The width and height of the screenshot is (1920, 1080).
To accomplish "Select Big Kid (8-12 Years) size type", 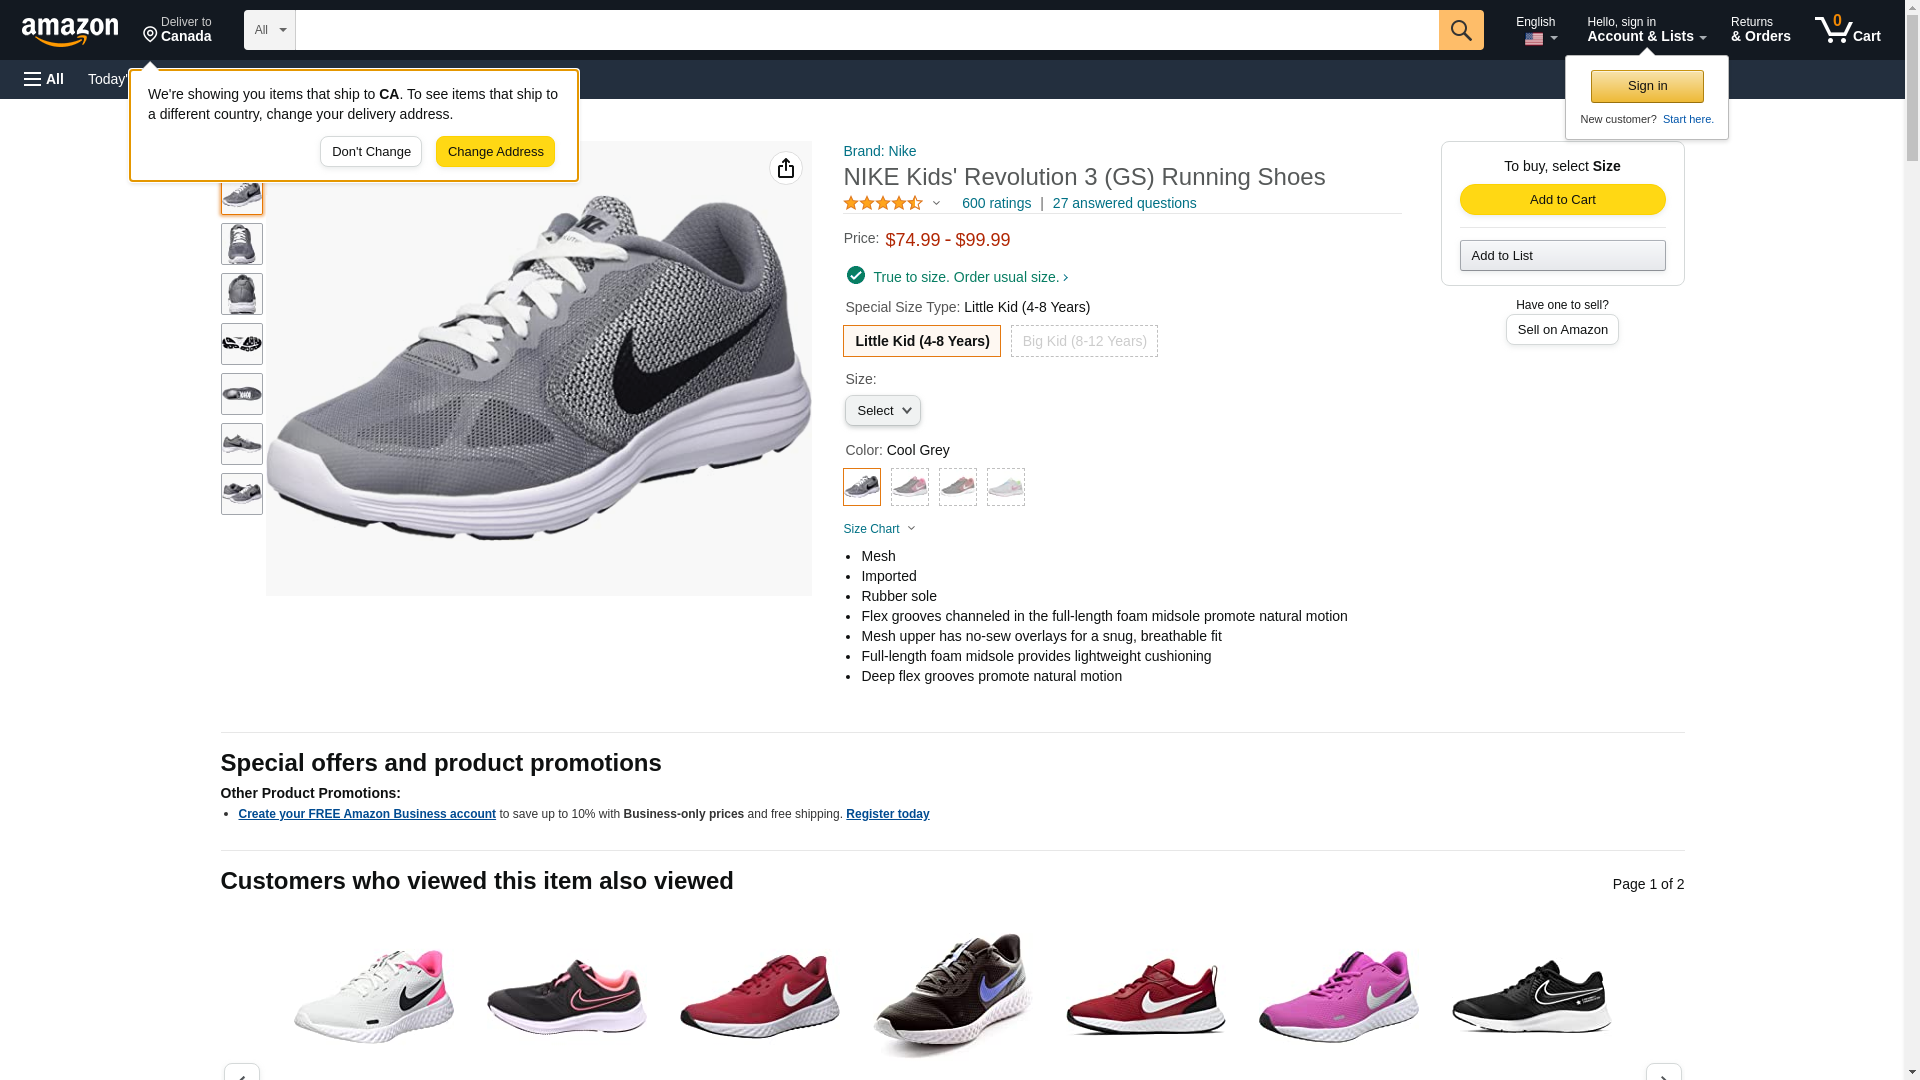I will [x=1084, y=341].
